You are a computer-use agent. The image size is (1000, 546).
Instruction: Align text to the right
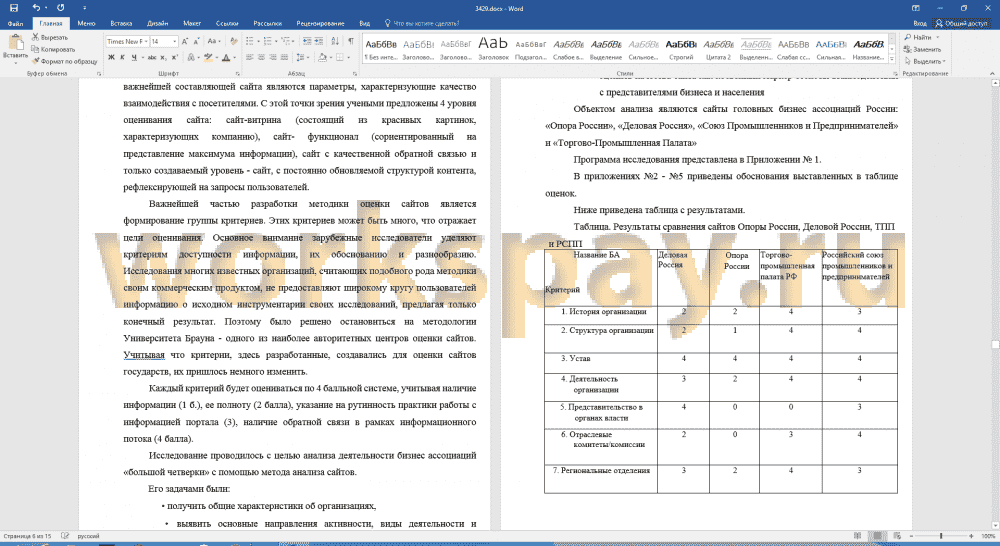tap(274, 57)
